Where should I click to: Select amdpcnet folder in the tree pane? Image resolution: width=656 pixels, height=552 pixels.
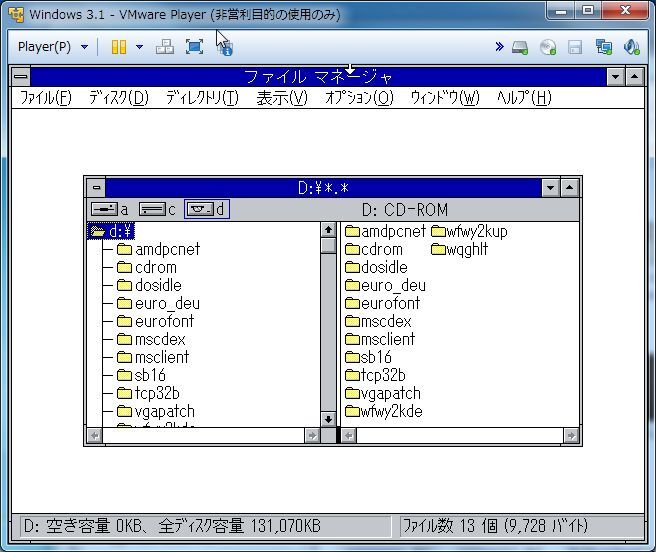158,249
